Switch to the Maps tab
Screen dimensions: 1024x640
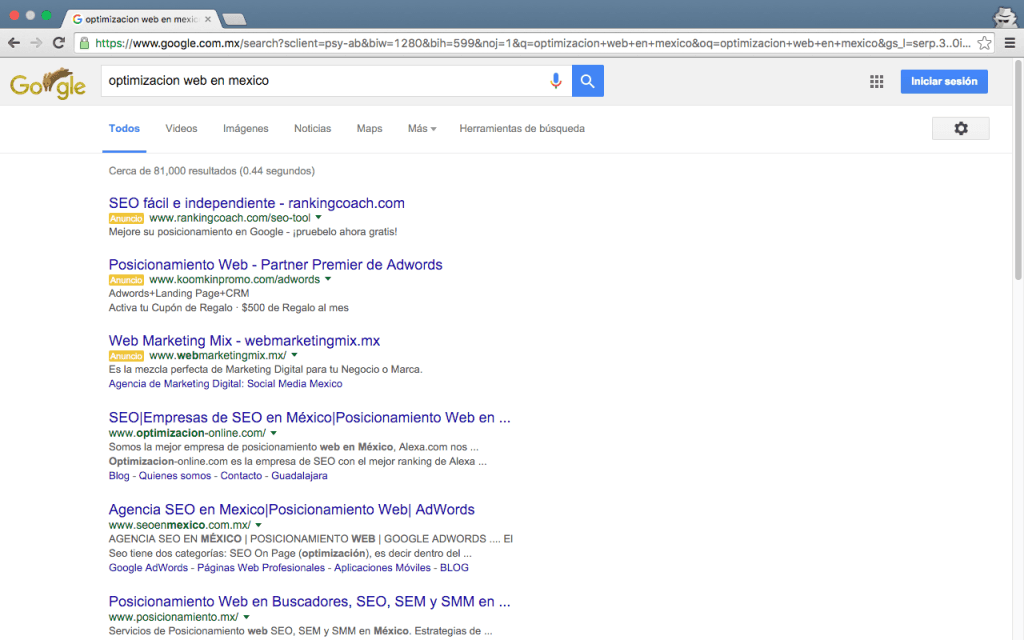[369, 129]
